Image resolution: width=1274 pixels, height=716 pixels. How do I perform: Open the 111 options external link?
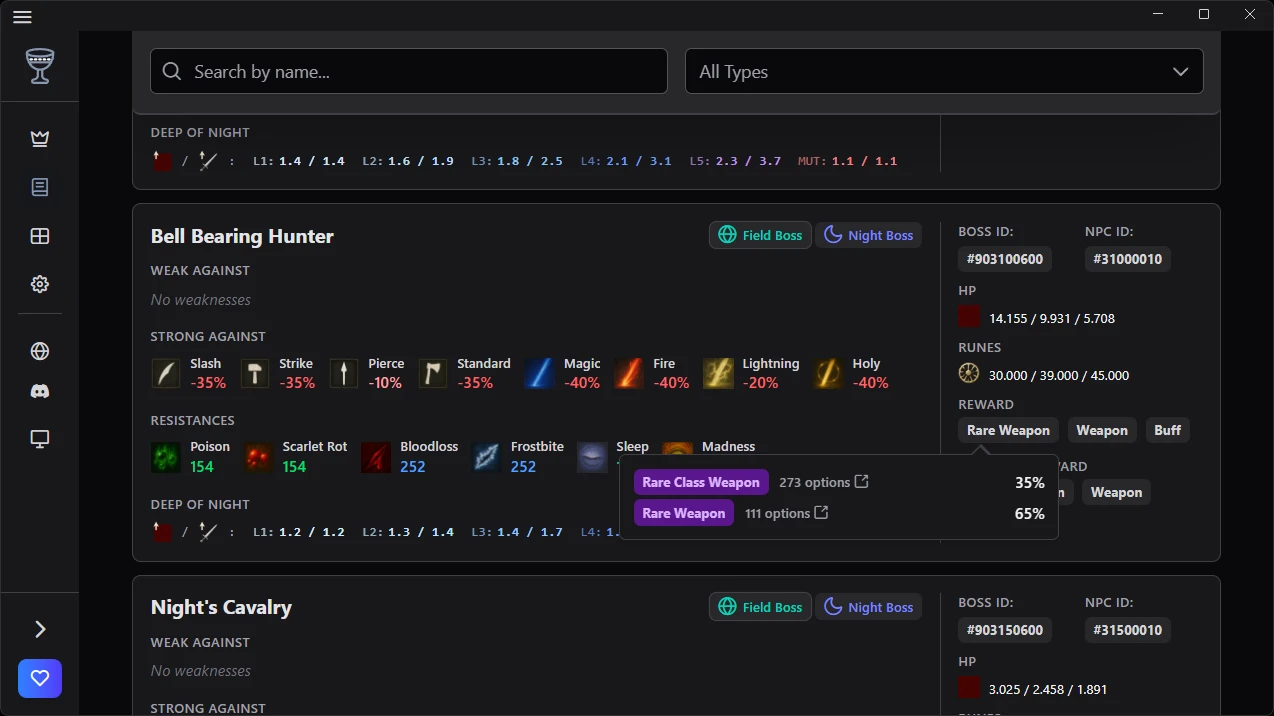(x=821, y=513)
